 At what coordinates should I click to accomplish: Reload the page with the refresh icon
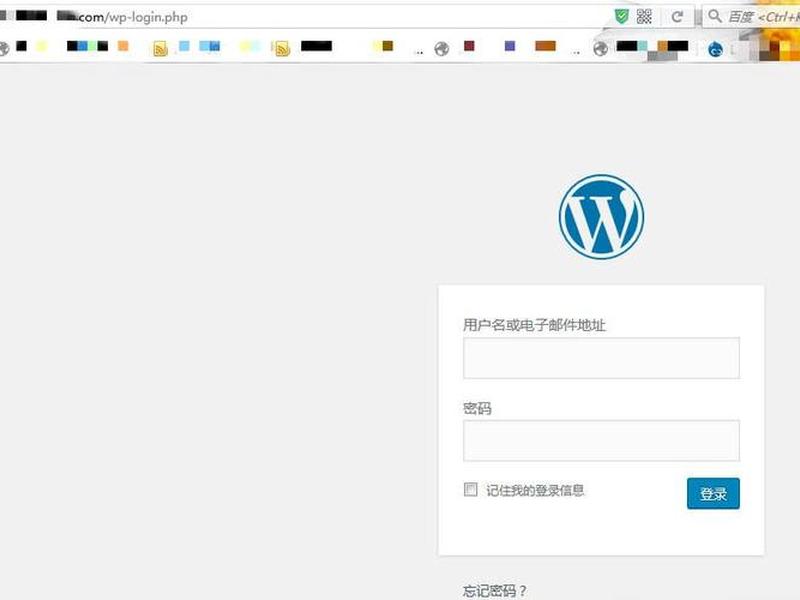coord(677,17)
